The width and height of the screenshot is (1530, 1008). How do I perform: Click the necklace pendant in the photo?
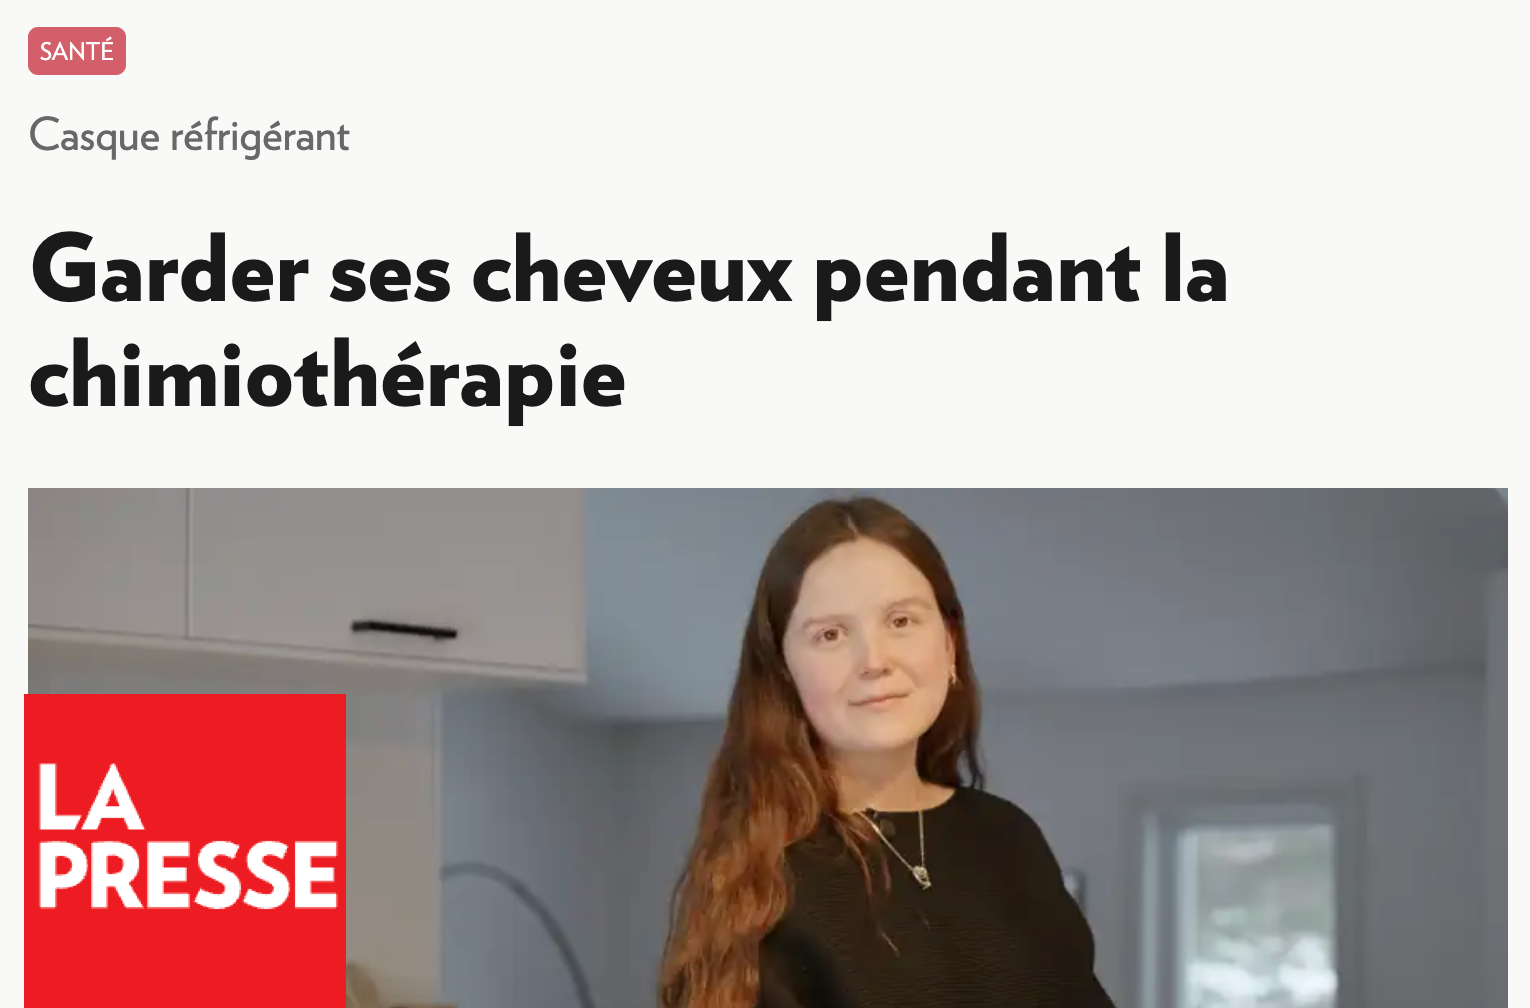(x=922, y=877)
